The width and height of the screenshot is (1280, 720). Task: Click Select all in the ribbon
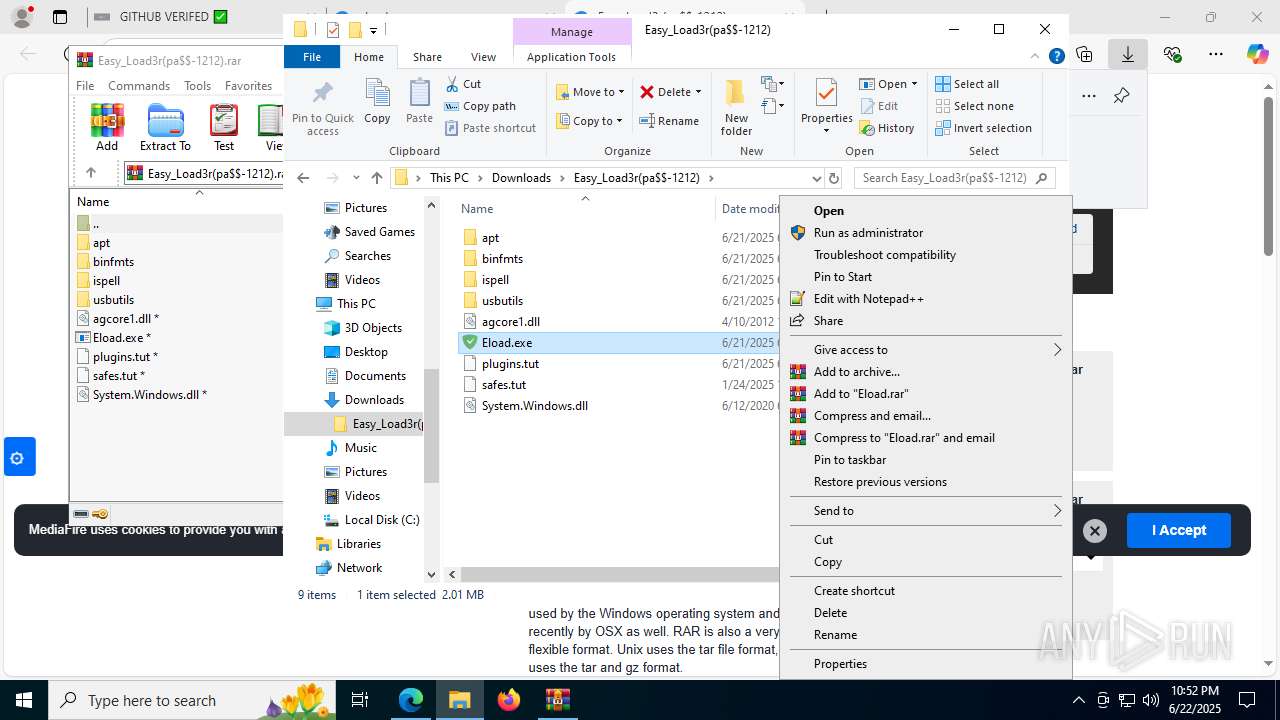pyautogui.click(x=967, y=84)
